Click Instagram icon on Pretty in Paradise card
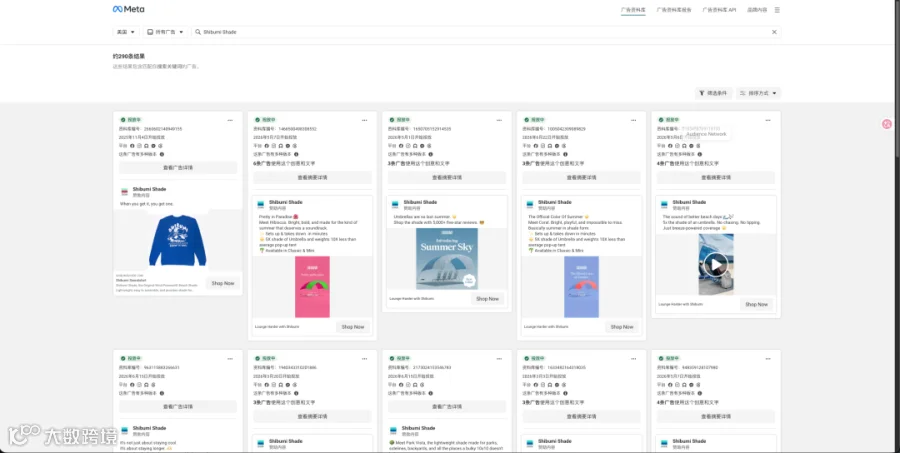This screenshot has width=900, height=453. tap(273, 146)
